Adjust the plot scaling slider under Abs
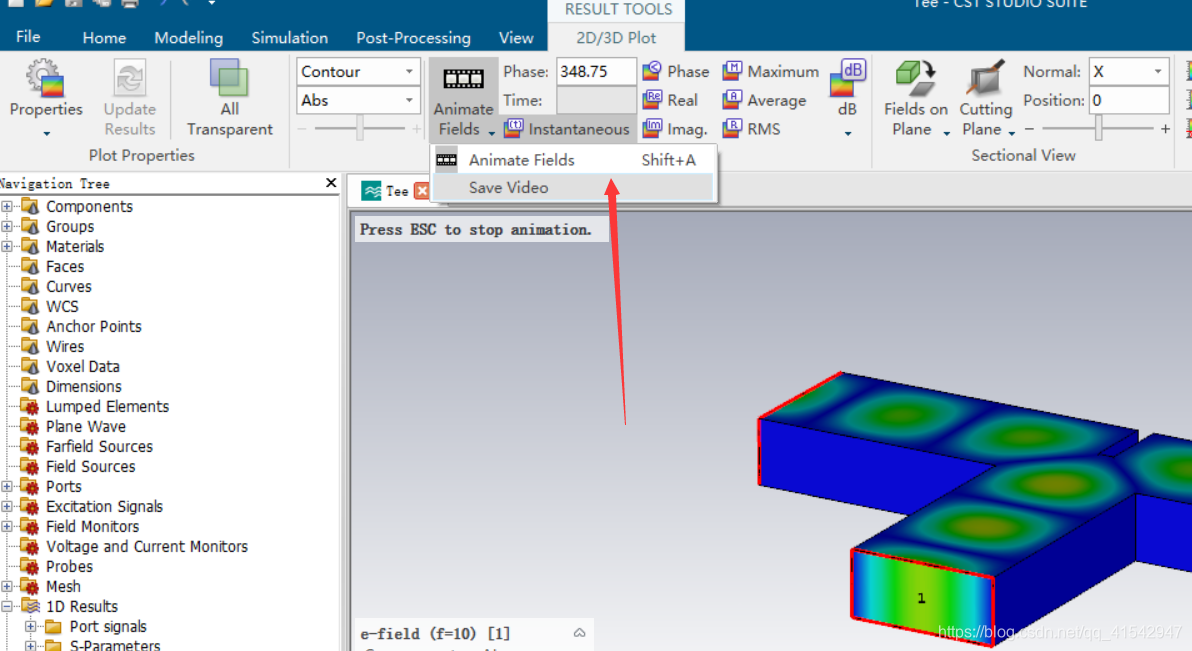1192x651 pixels. [360, 129]
